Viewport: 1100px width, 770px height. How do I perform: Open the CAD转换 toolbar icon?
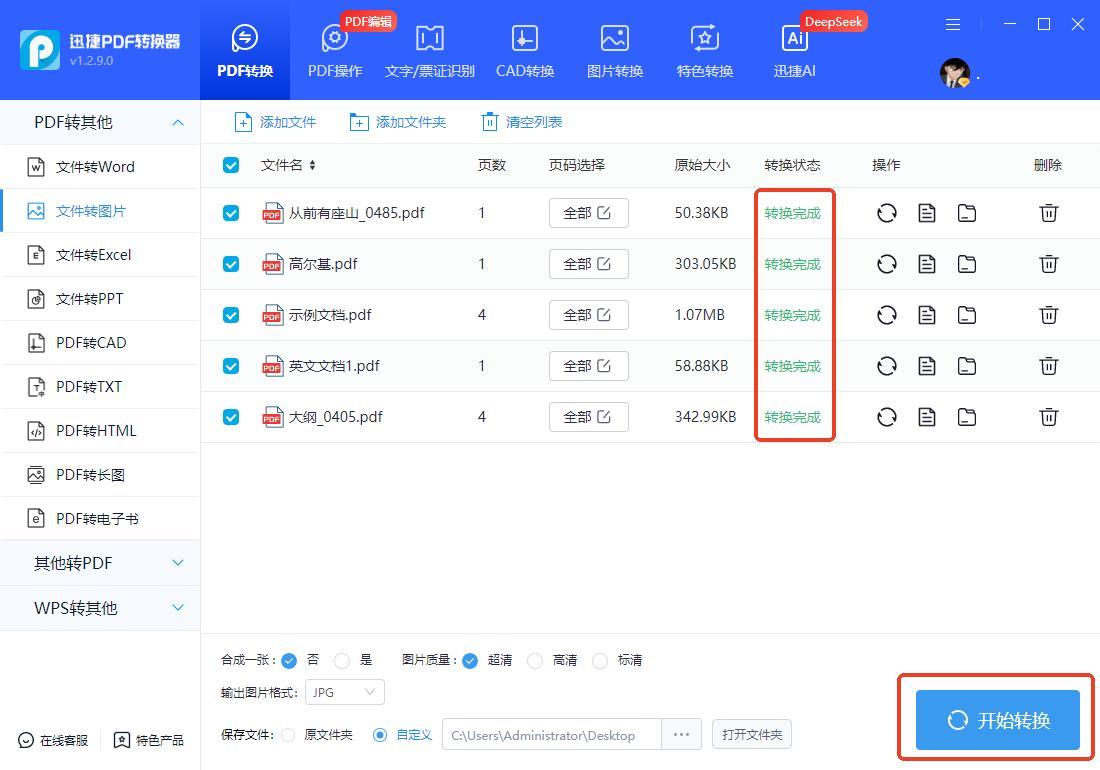pyautogui.click(x=524, y=50)
